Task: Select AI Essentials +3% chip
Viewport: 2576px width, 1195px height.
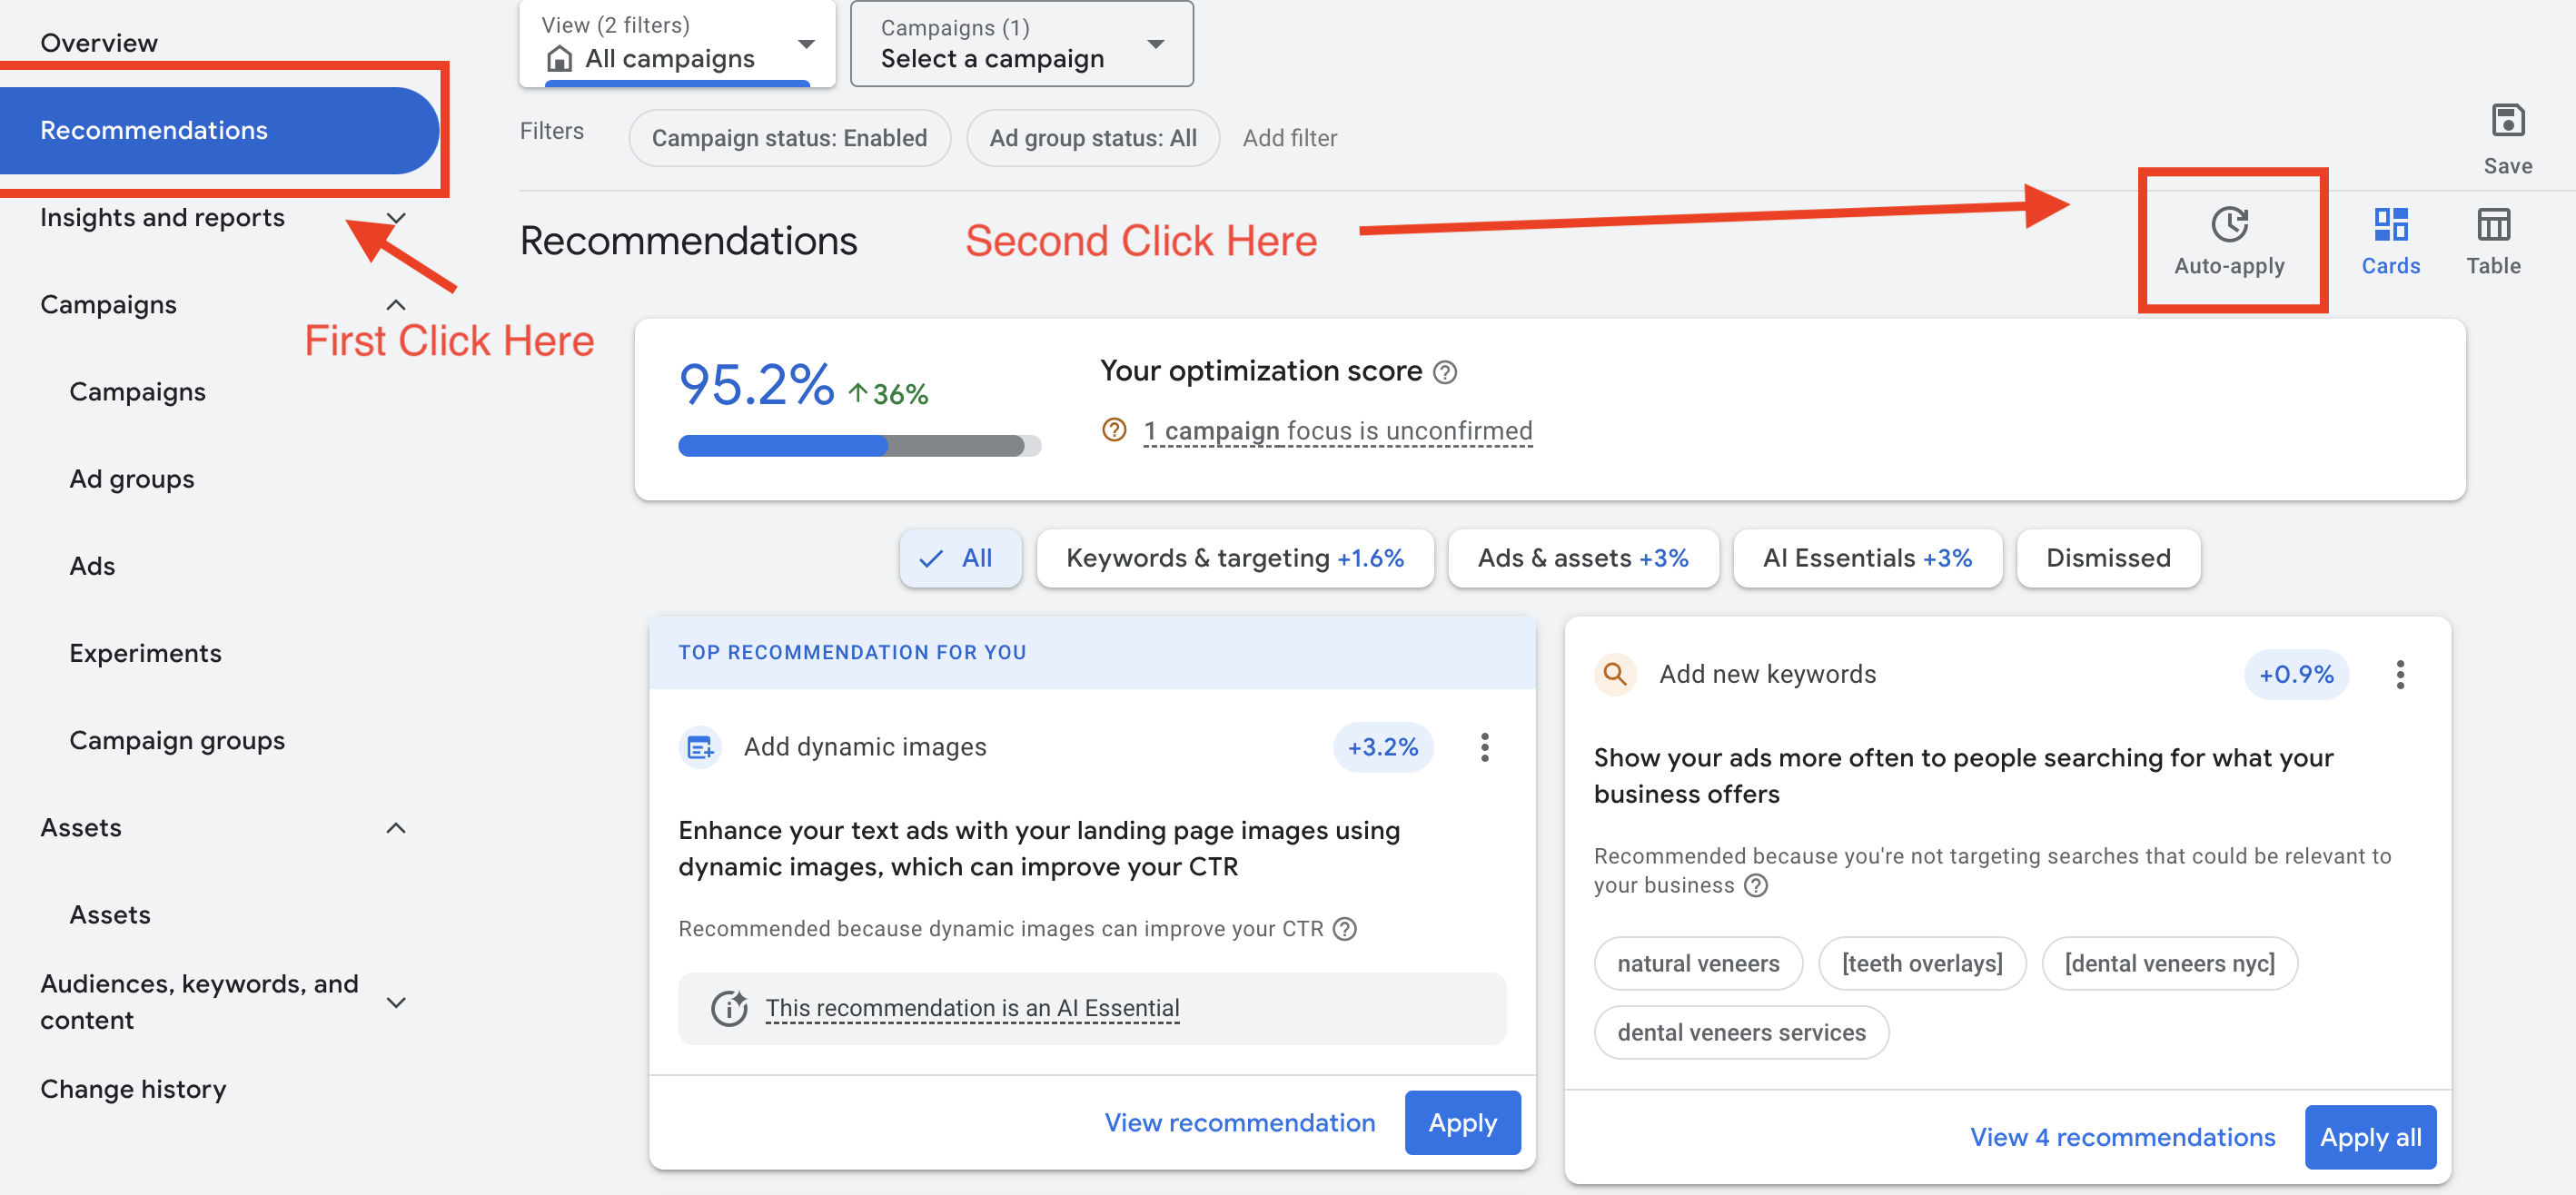Action: 1867,558
